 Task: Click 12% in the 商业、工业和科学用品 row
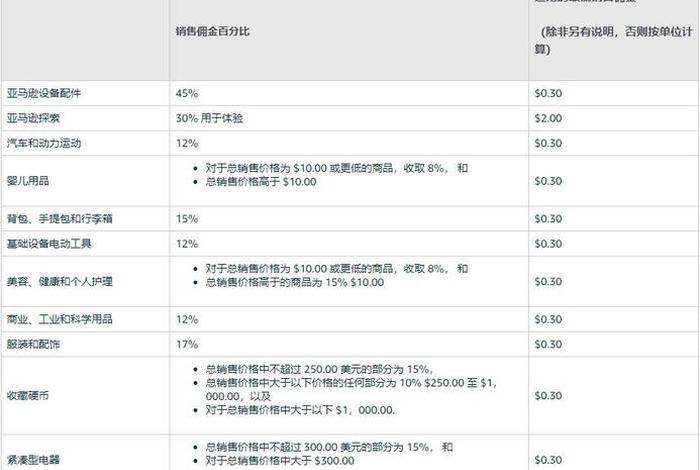point(187,320)
